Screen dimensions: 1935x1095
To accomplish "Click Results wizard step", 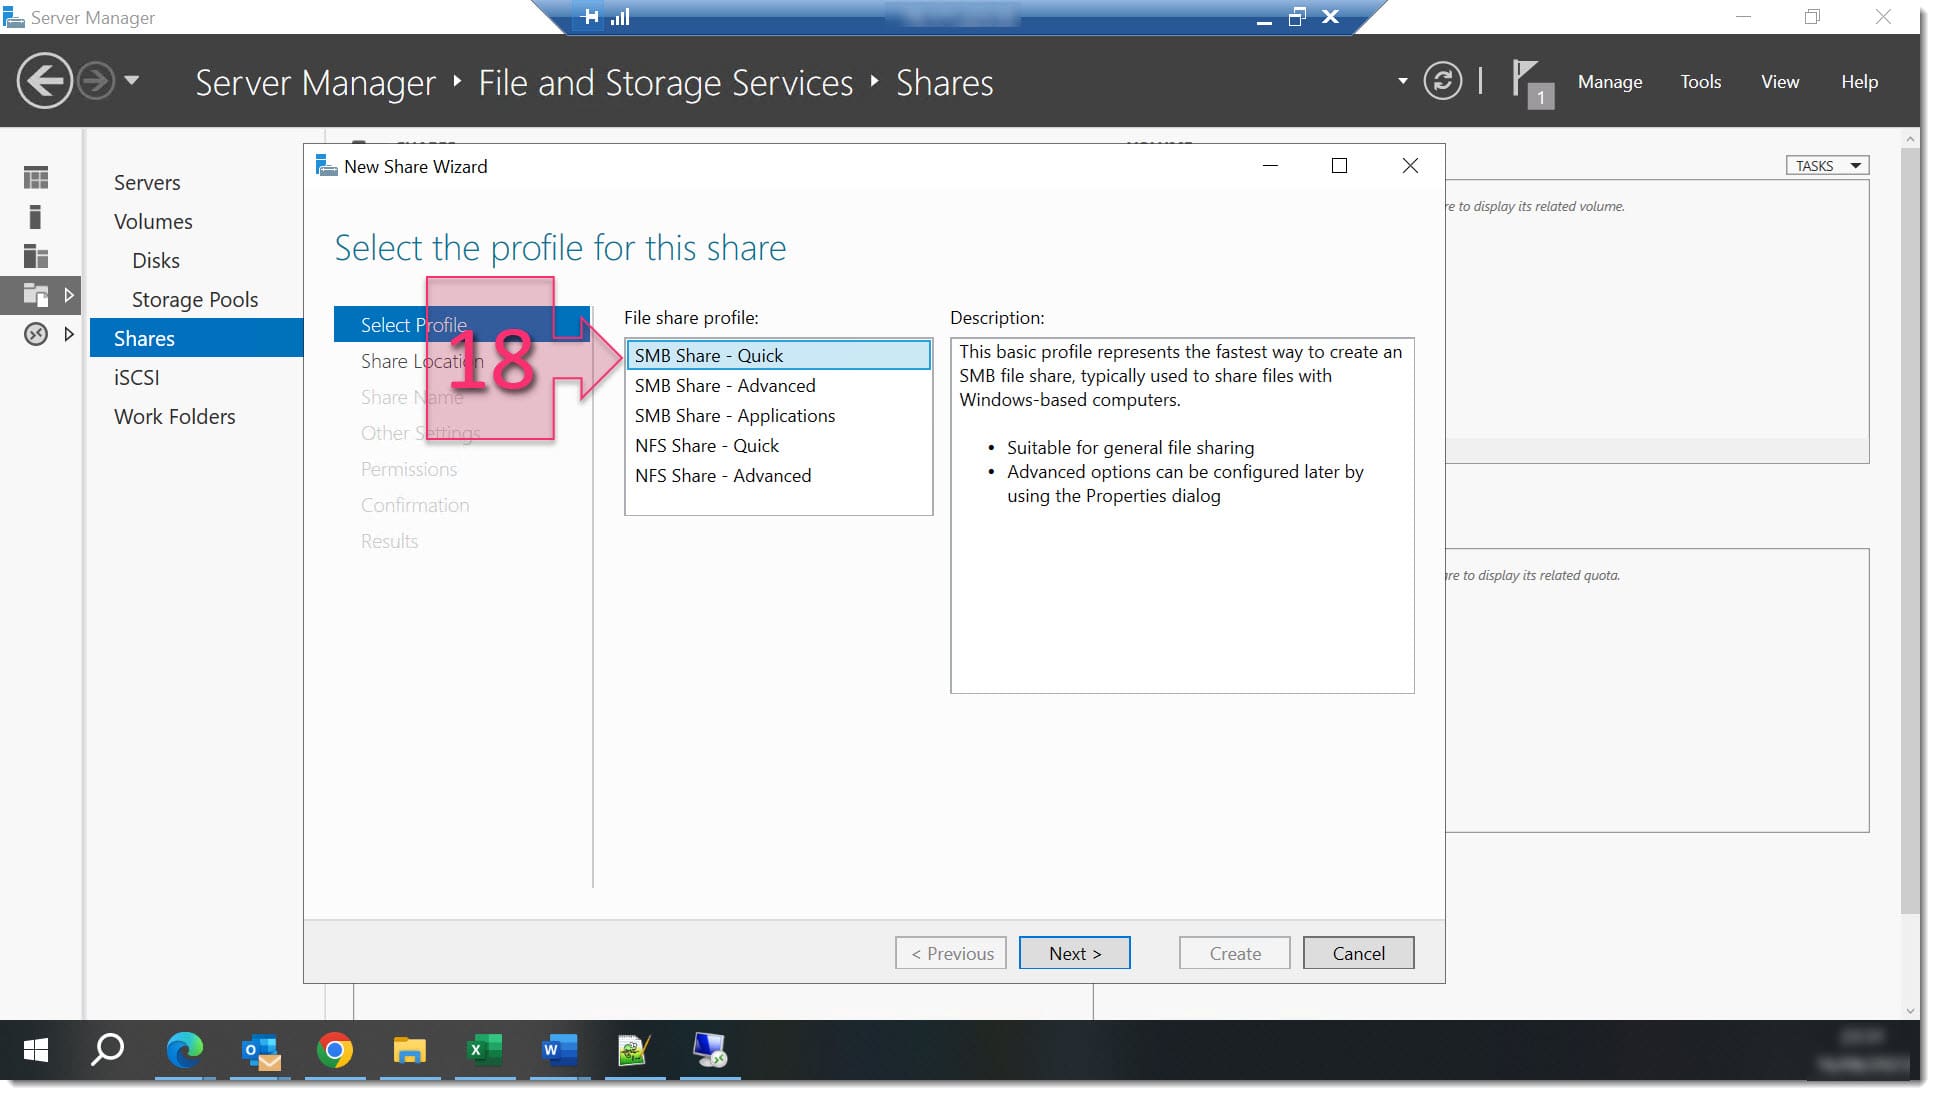I will [389, 541].
